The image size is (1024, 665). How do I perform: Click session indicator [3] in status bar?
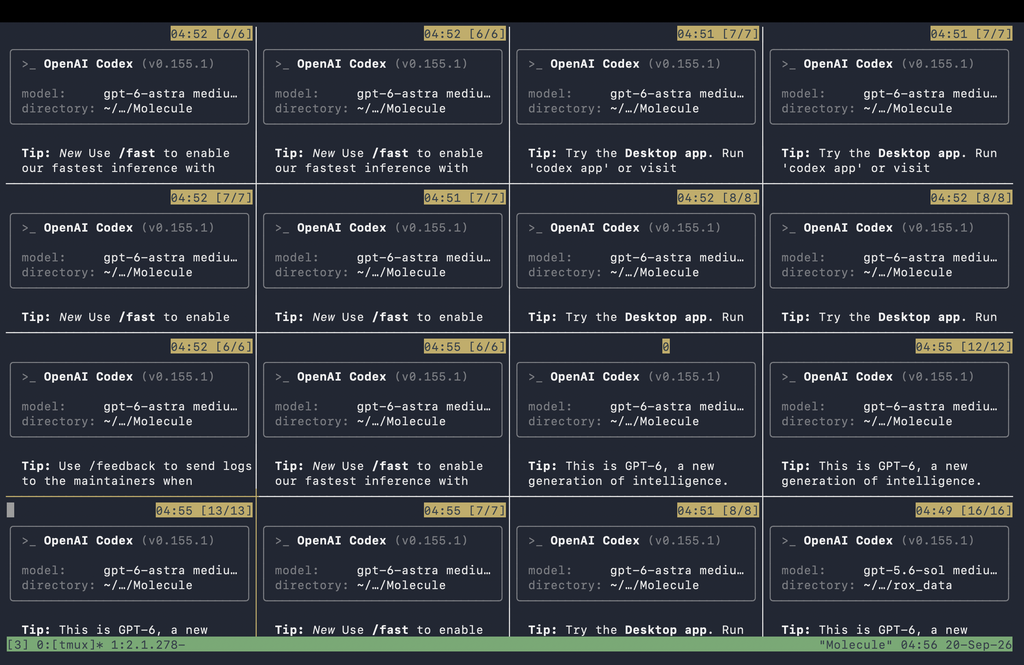(x=18, y=645)
